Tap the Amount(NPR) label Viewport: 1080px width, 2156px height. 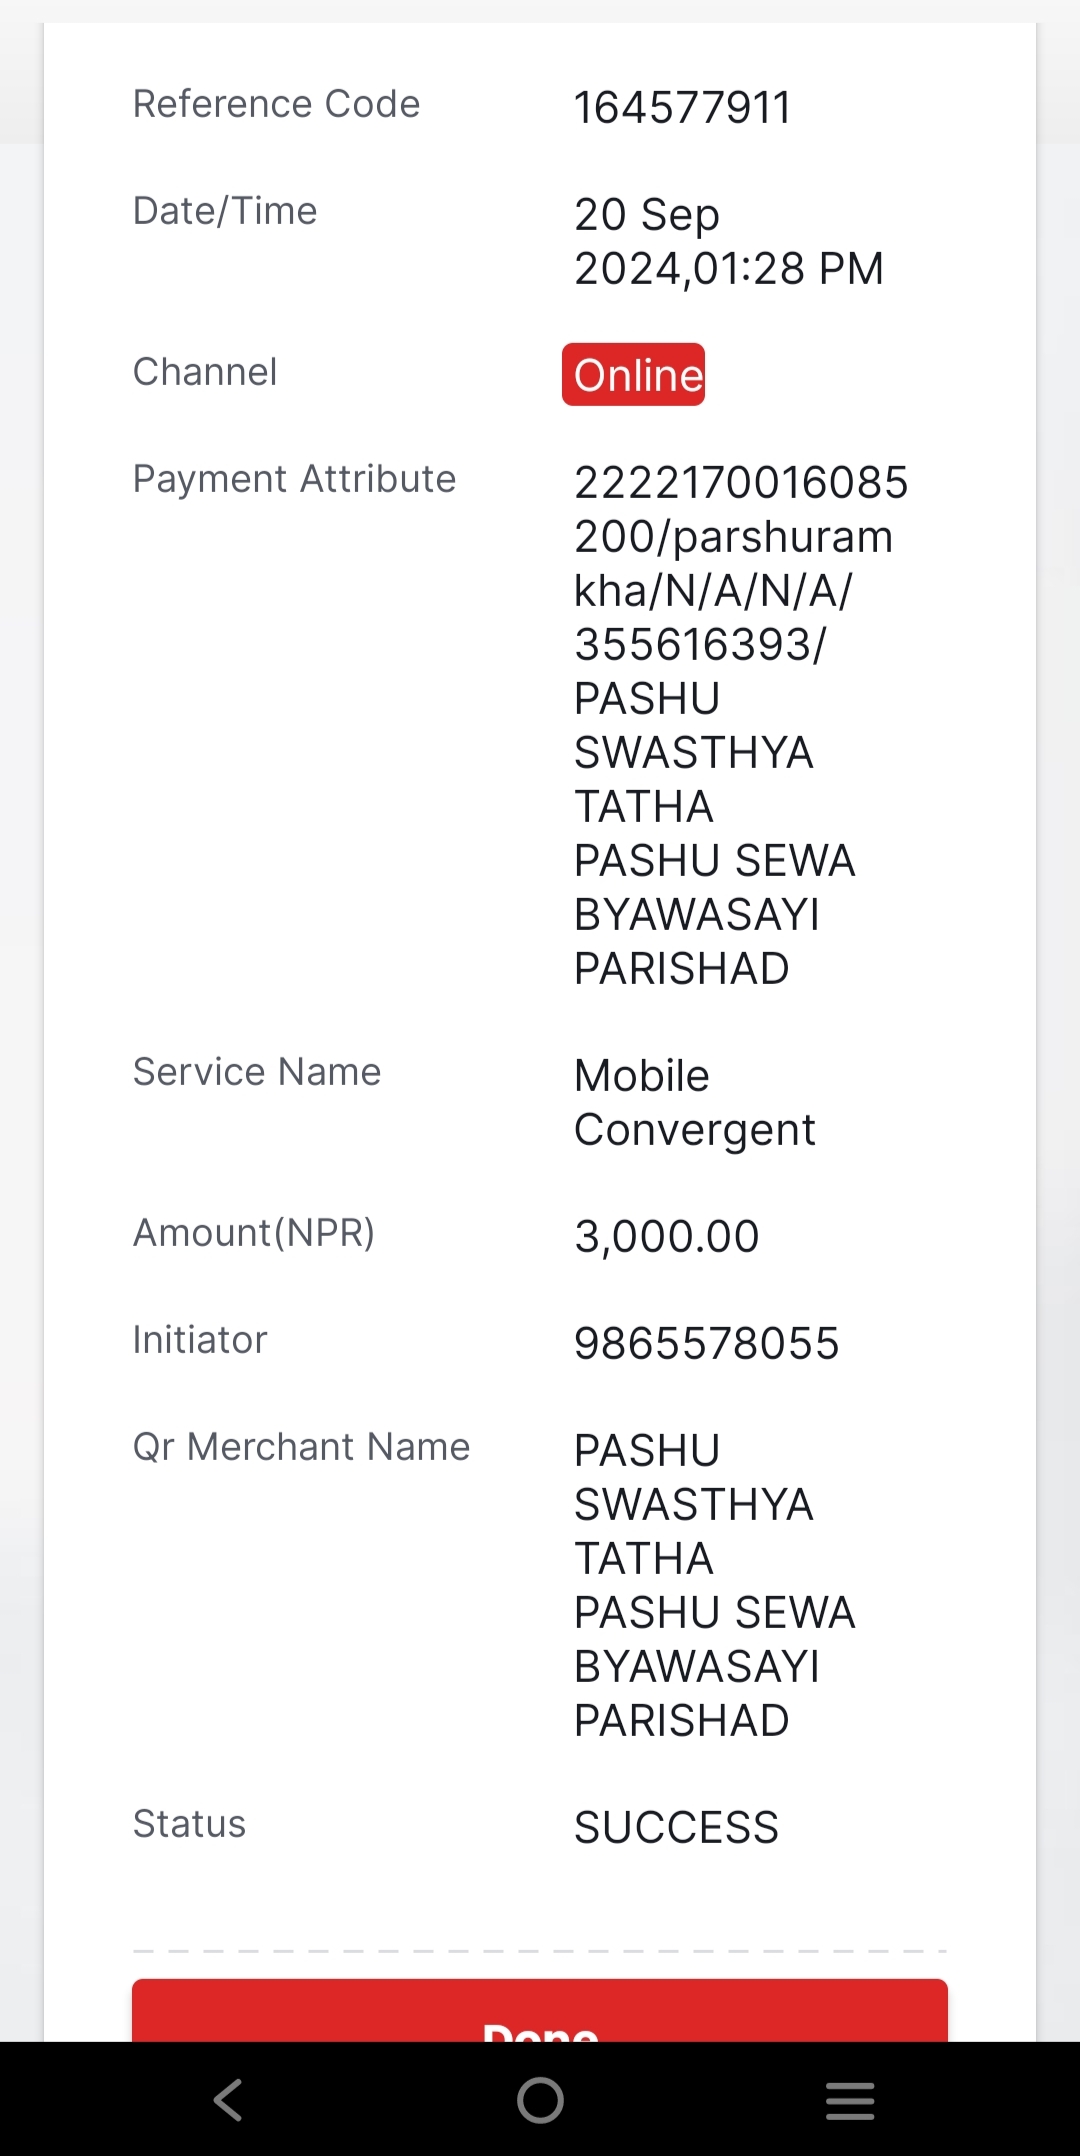[254, 1233]
